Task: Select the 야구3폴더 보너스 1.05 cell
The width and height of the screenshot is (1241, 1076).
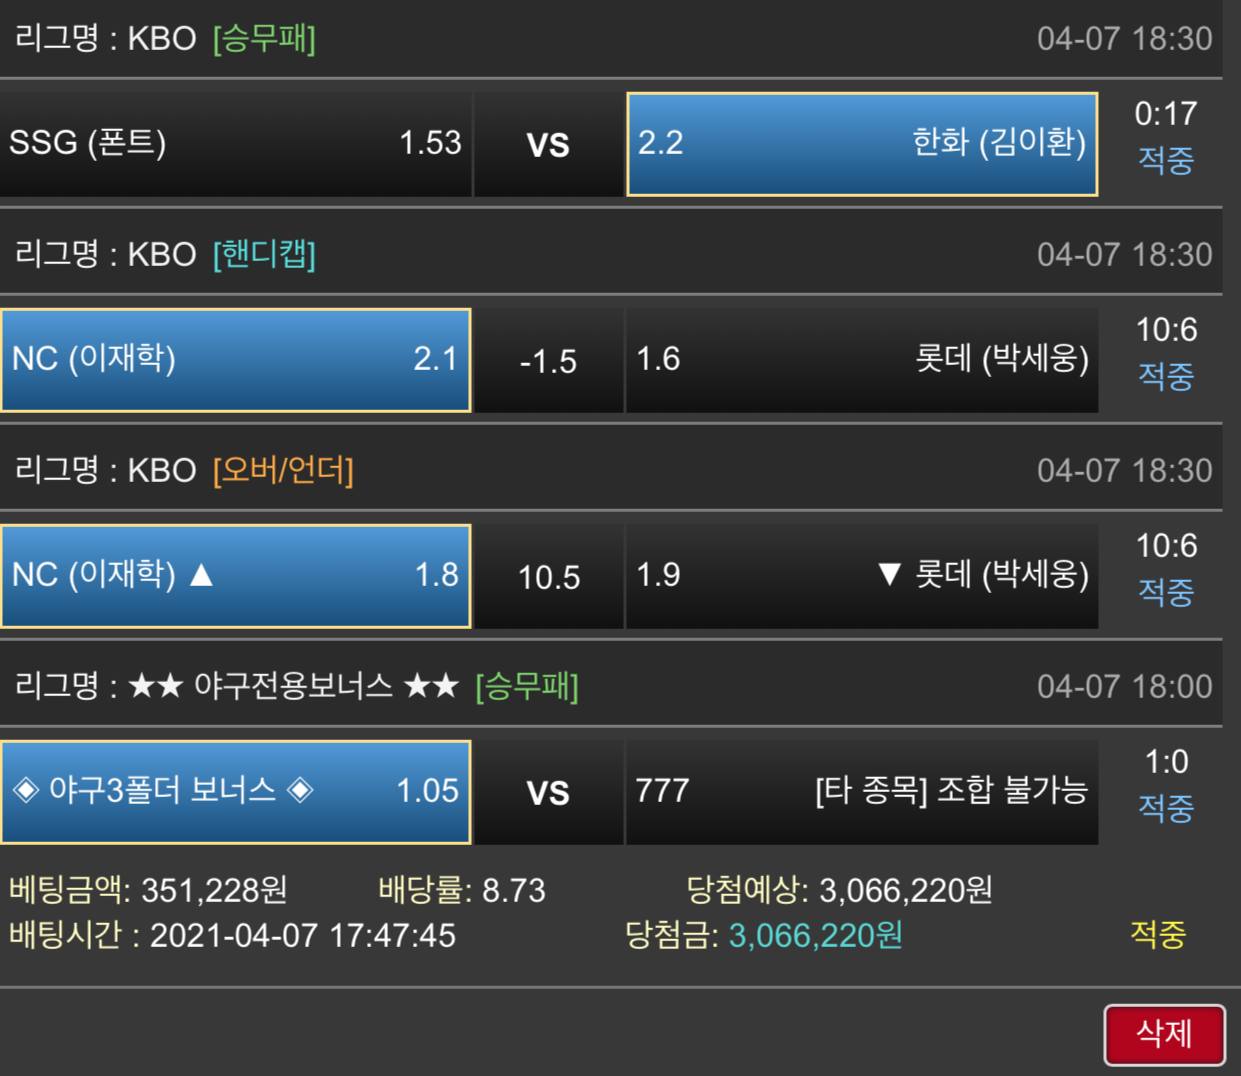Action: pyautogui.click(x=235, y=792)
